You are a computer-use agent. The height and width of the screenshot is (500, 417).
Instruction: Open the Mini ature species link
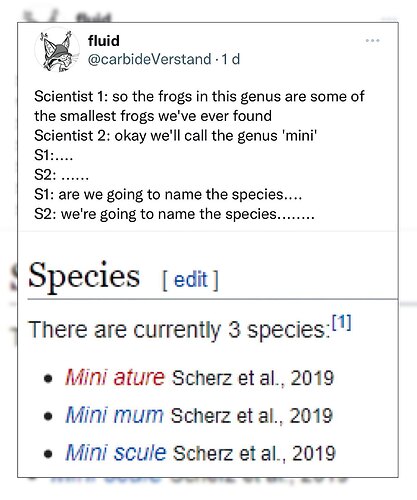coord(115,377)
